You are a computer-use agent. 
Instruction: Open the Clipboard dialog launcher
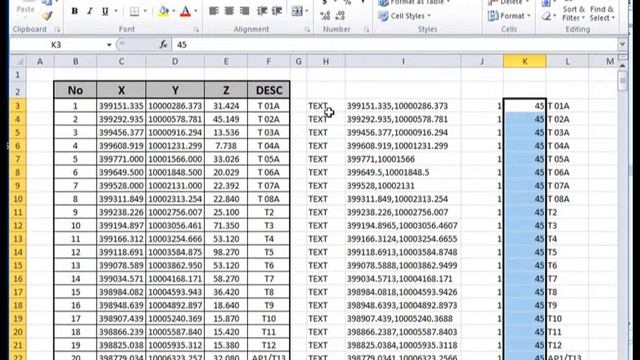58,29
